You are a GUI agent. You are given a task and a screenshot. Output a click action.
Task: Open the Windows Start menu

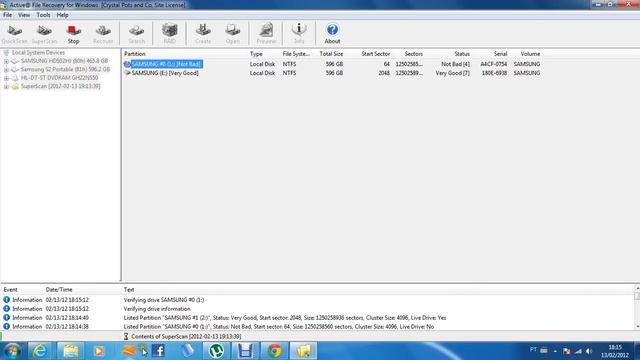pos(12,351)
